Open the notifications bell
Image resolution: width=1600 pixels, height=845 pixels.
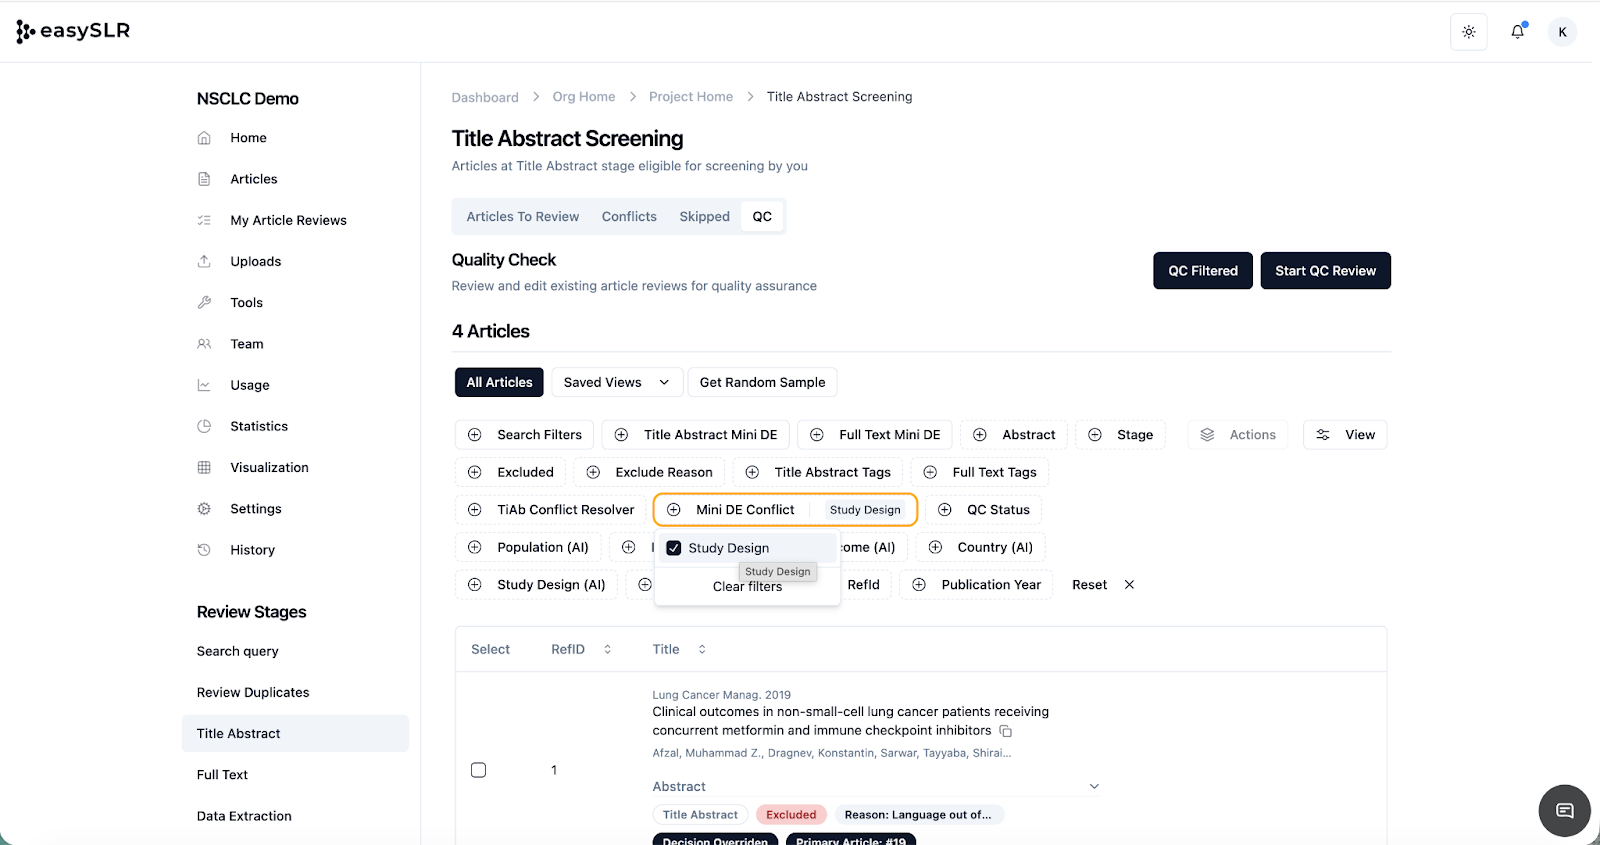click(1517, 32)
